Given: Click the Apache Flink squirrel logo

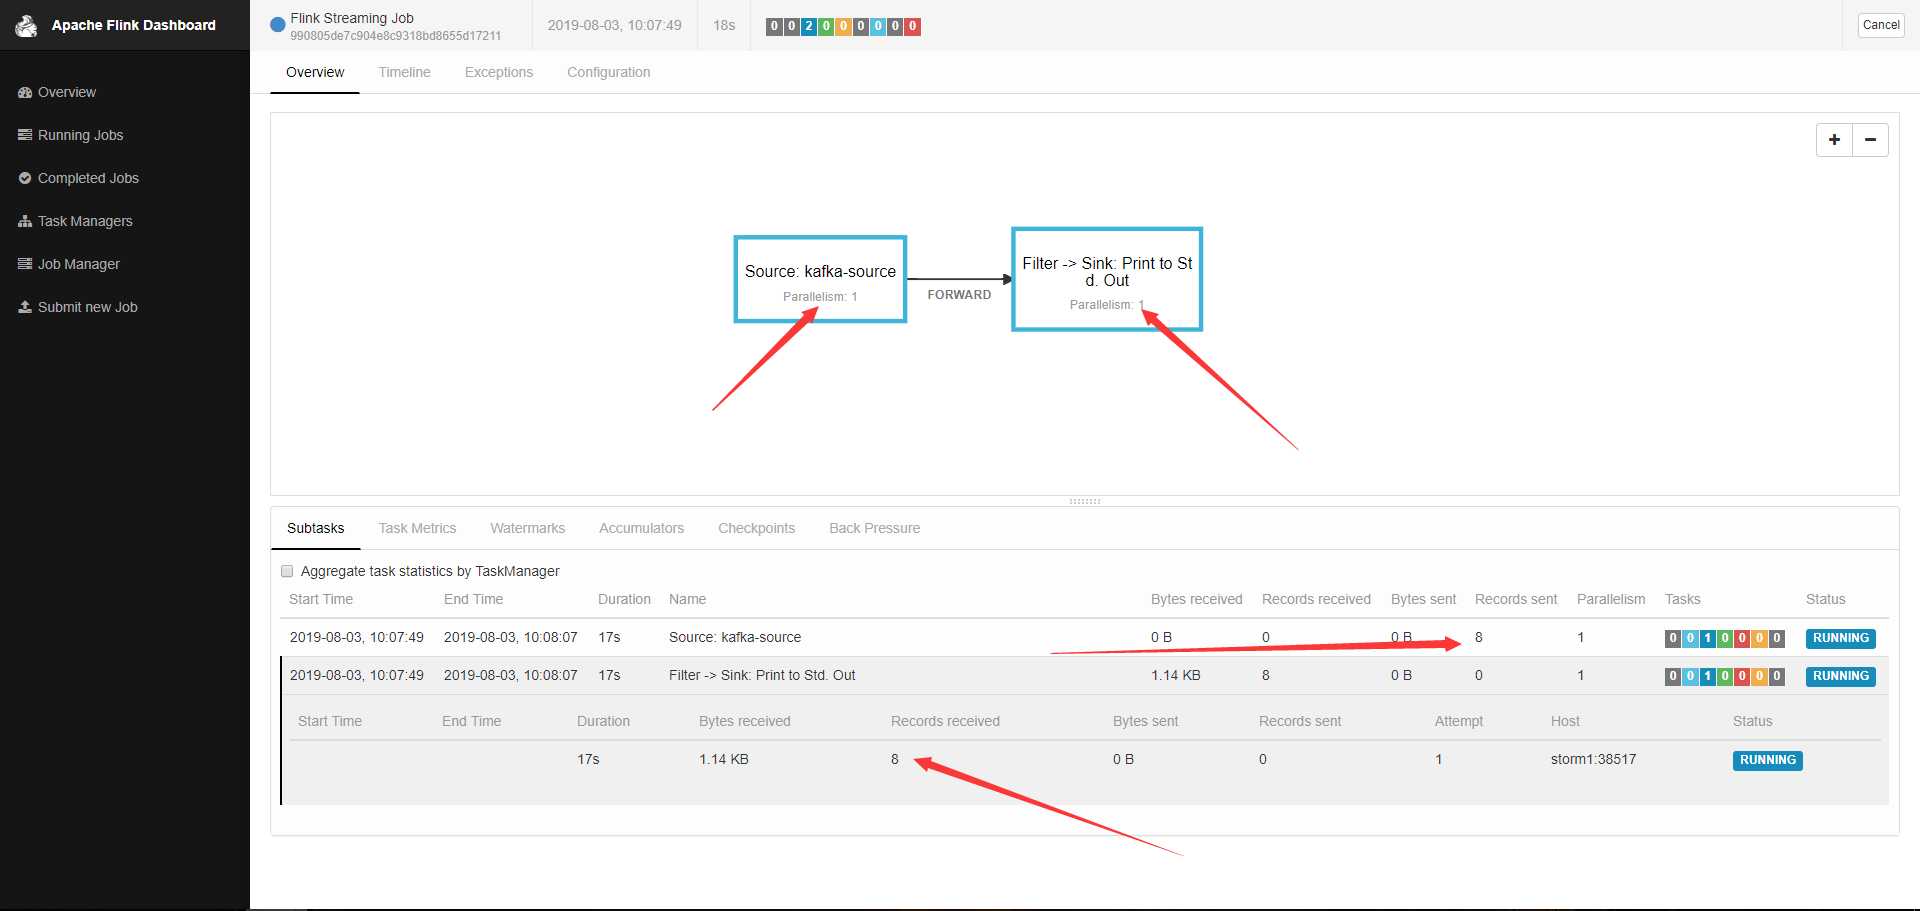Looking at the screenshot, I should pos(26,26).
